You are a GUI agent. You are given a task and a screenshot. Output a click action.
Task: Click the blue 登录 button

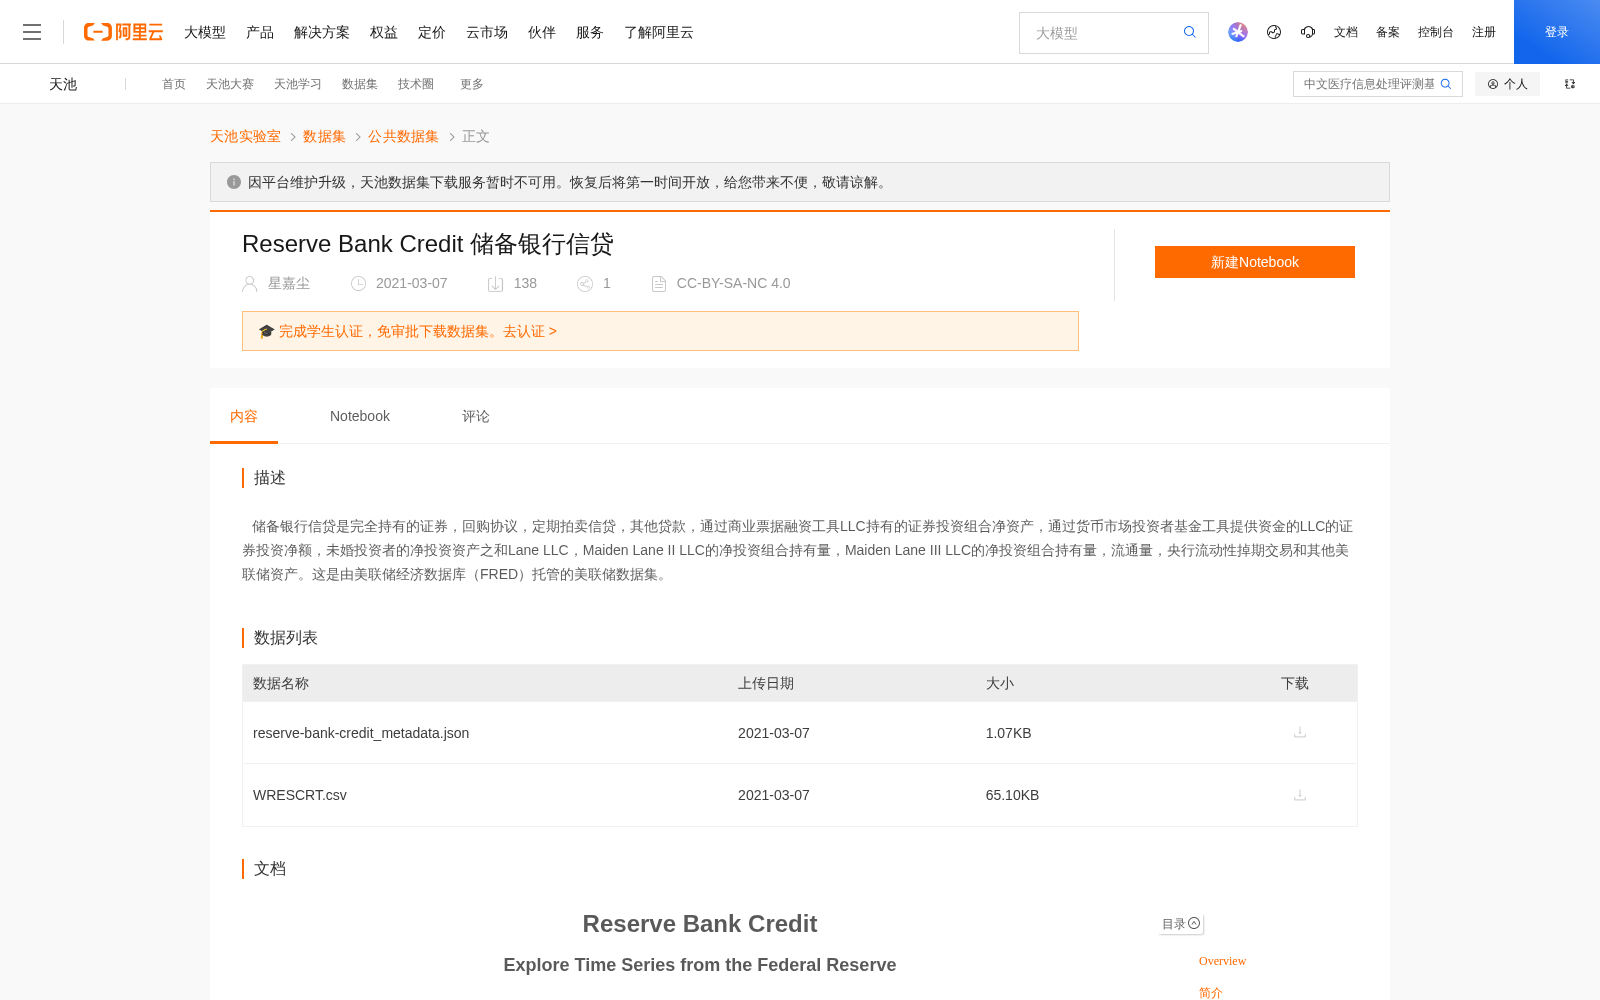click(x=1557, y=32)
